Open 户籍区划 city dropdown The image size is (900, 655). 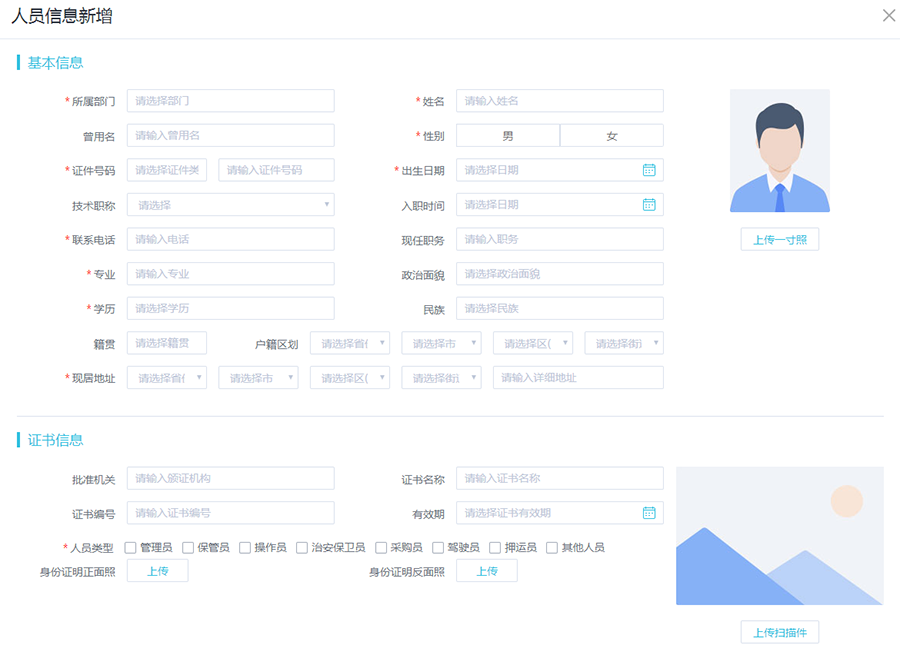pos(441,344)
